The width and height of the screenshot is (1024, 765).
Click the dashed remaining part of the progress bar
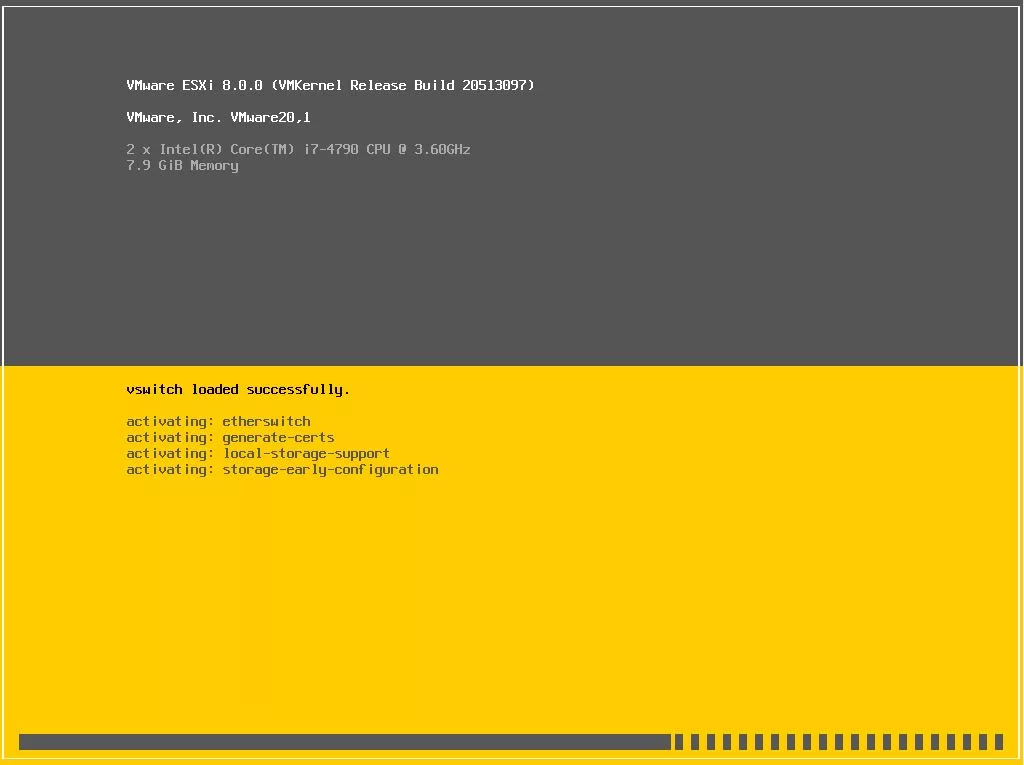tap(838, 742)
